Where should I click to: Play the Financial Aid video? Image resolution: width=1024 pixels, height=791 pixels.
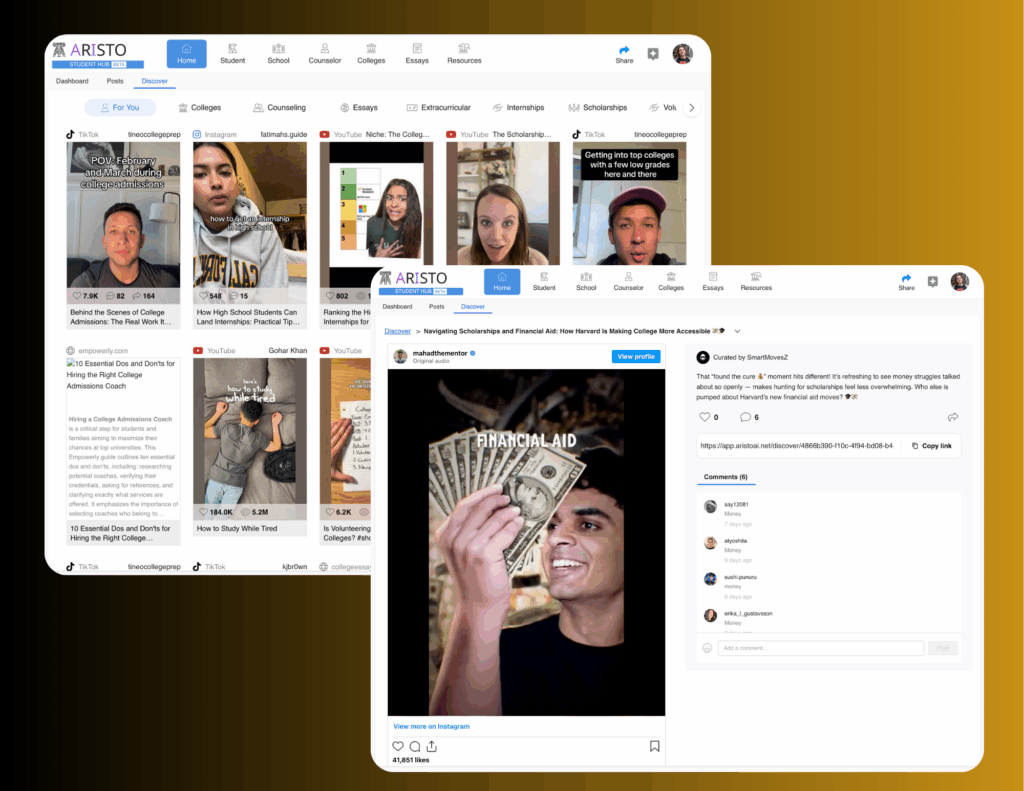point(526,543)
